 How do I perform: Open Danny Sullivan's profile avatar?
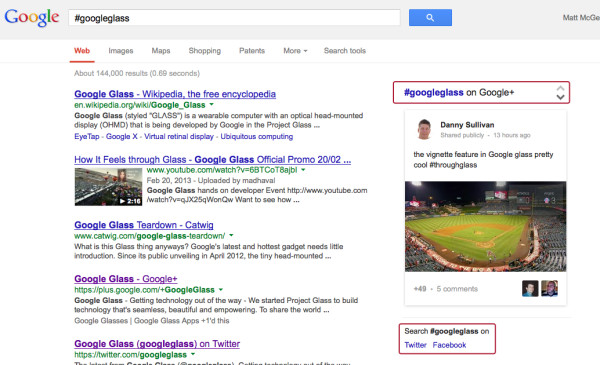(x=424, y=129)
